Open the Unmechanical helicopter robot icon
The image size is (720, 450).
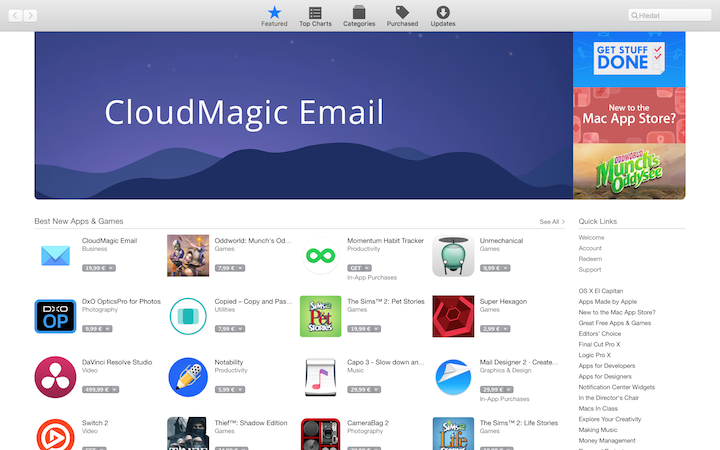pyautogui.click(x=453, y=256)
